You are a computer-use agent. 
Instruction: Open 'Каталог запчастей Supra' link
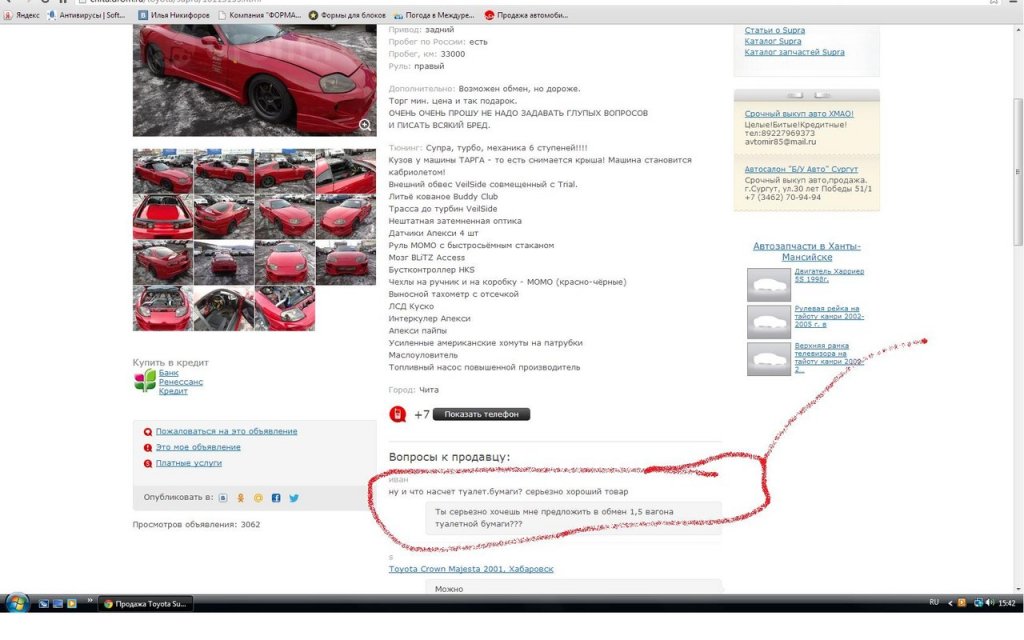click(x=794, y=52)
